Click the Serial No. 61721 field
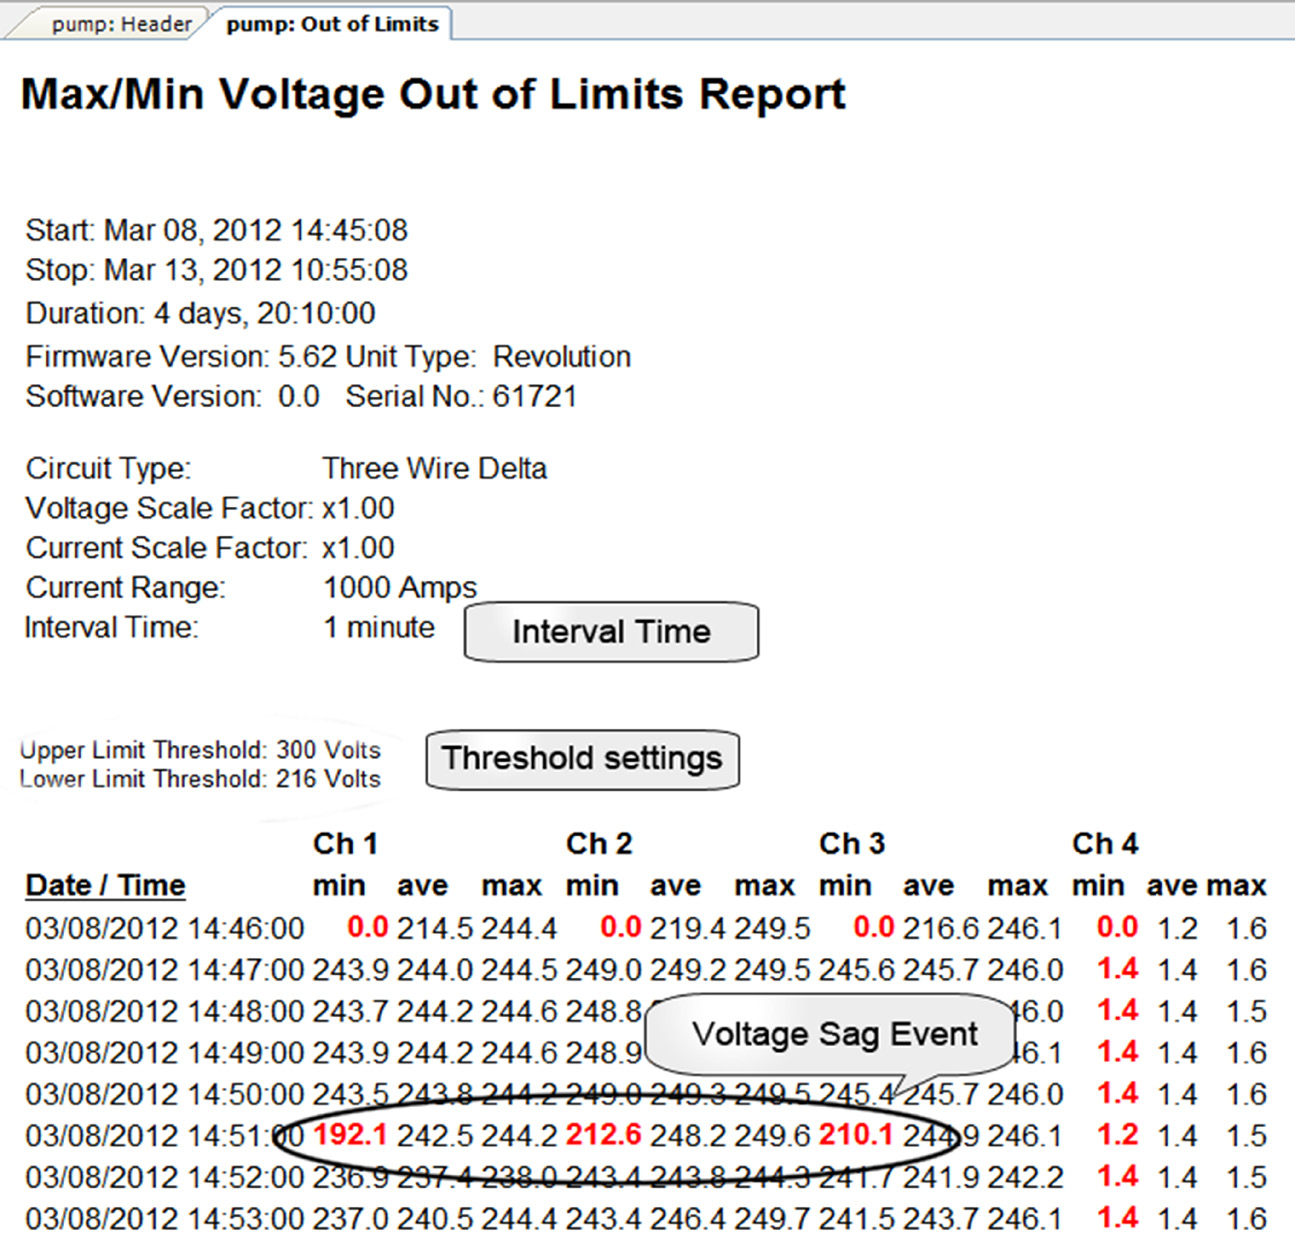Image resolution: width=1295 pixels, height=1236 pixels. [x=460, y=396]
